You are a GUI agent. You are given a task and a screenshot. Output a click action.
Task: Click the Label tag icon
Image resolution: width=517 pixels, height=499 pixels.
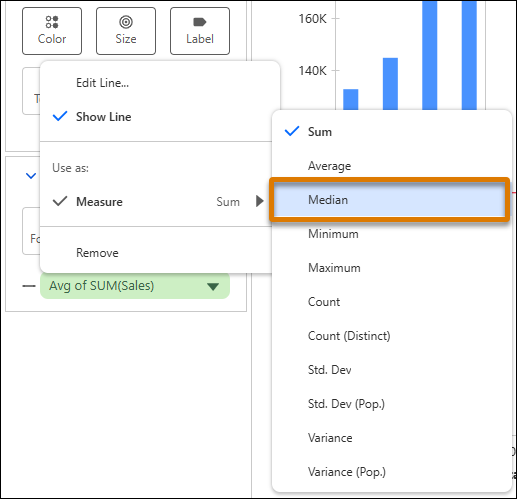[200, 22]
